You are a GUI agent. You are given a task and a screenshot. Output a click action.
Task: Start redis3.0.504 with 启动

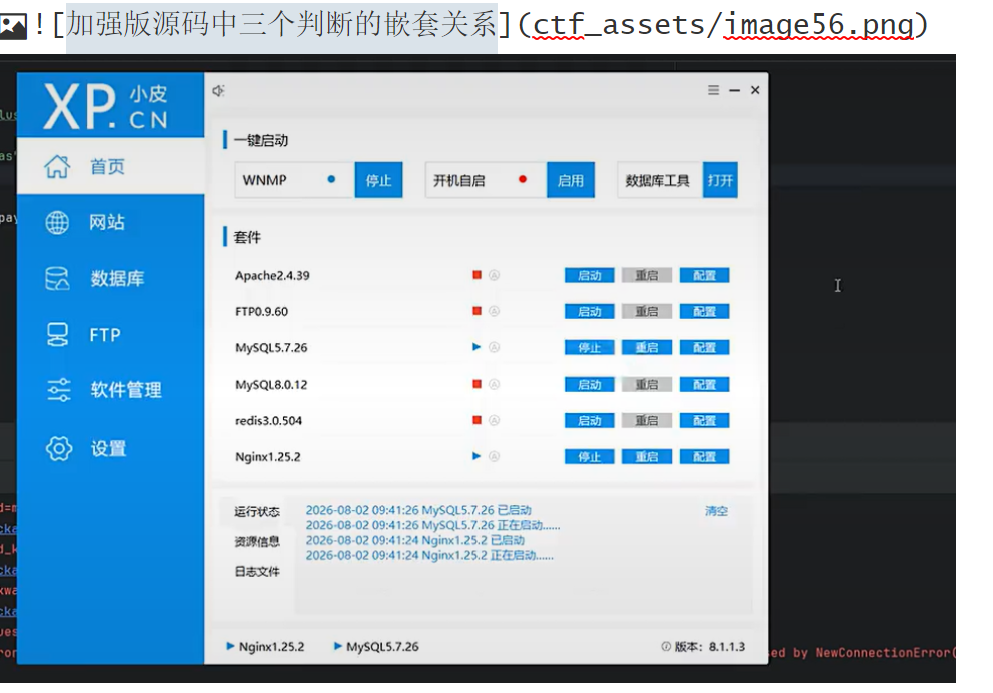[x=590, y=421]
